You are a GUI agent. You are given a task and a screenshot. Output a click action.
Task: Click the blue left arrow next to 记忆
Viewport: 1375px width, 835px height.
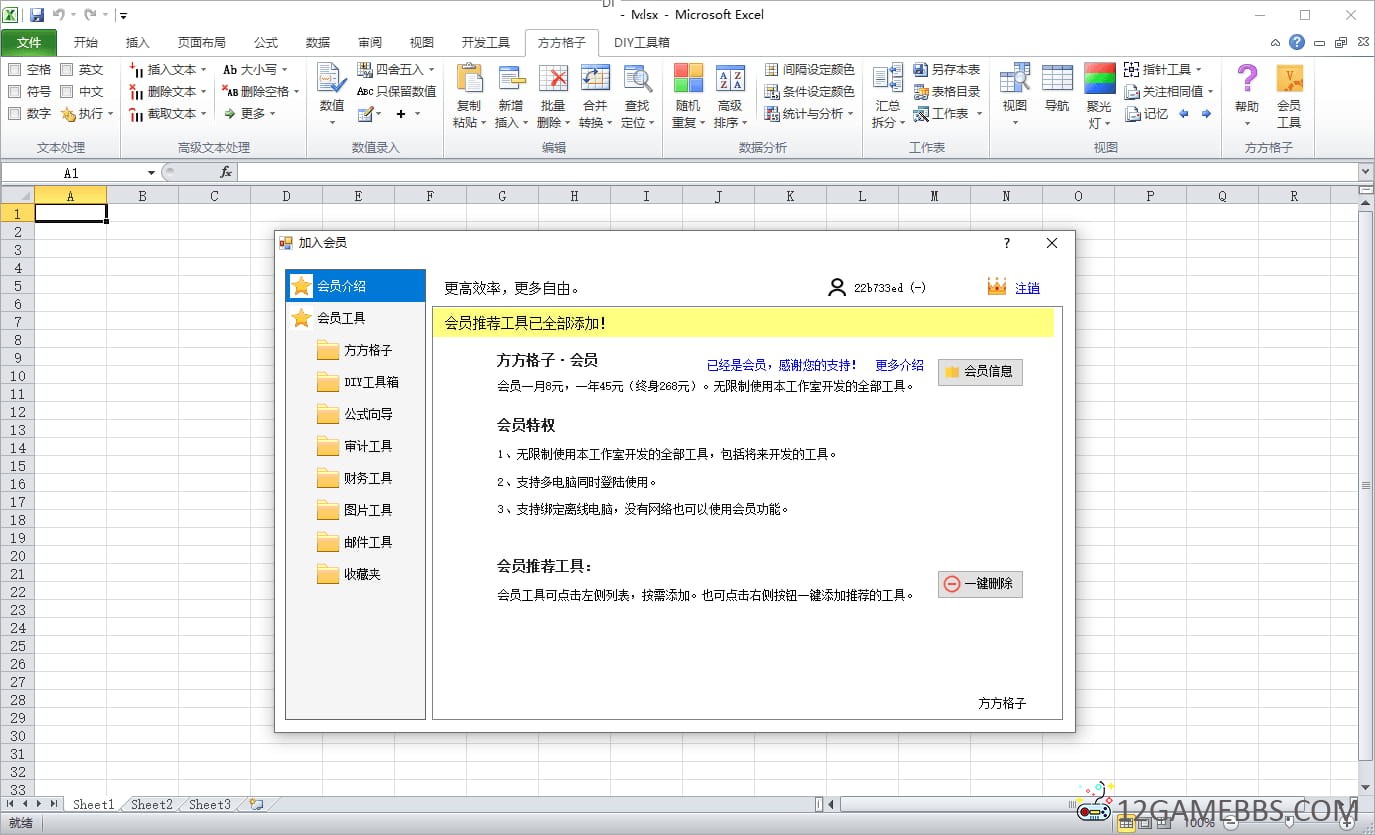point(1184,114)
